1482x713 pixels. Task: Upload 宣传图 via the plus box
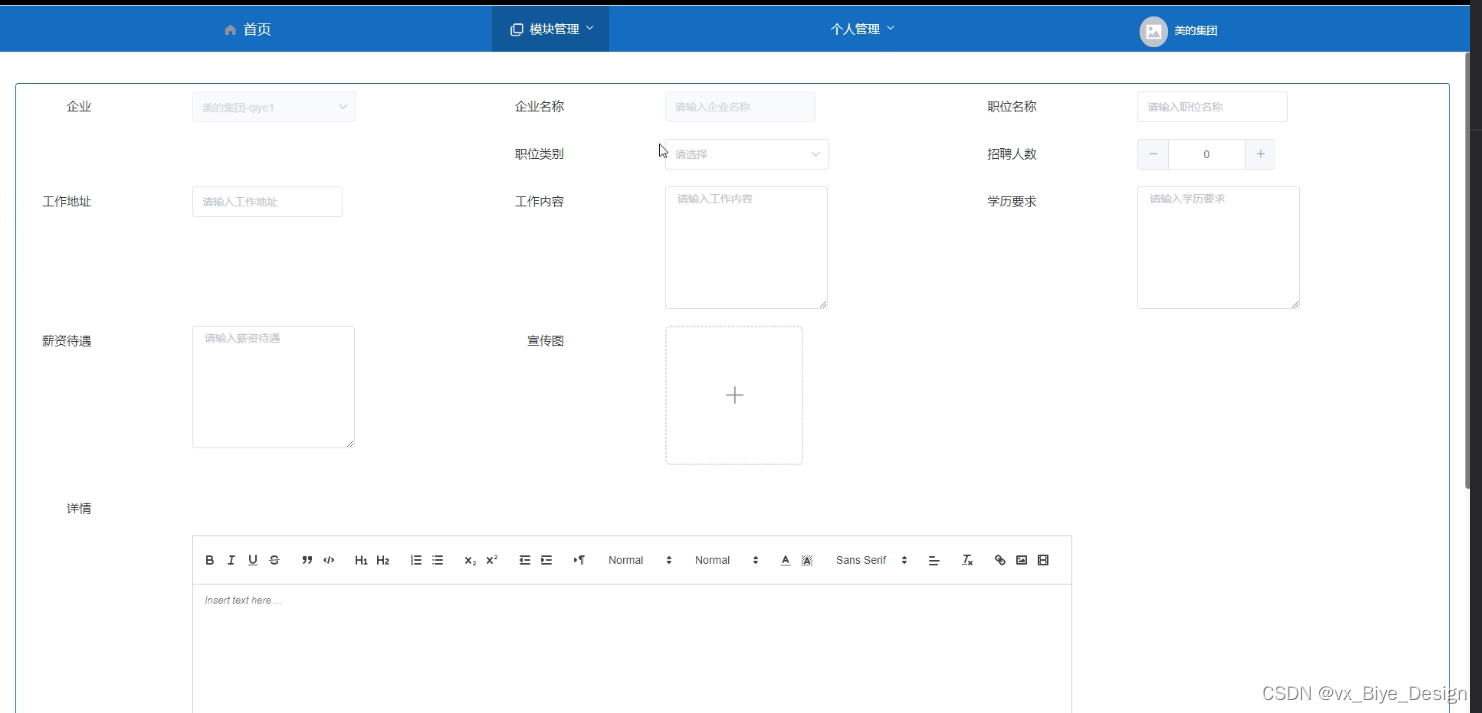[734, 395]
